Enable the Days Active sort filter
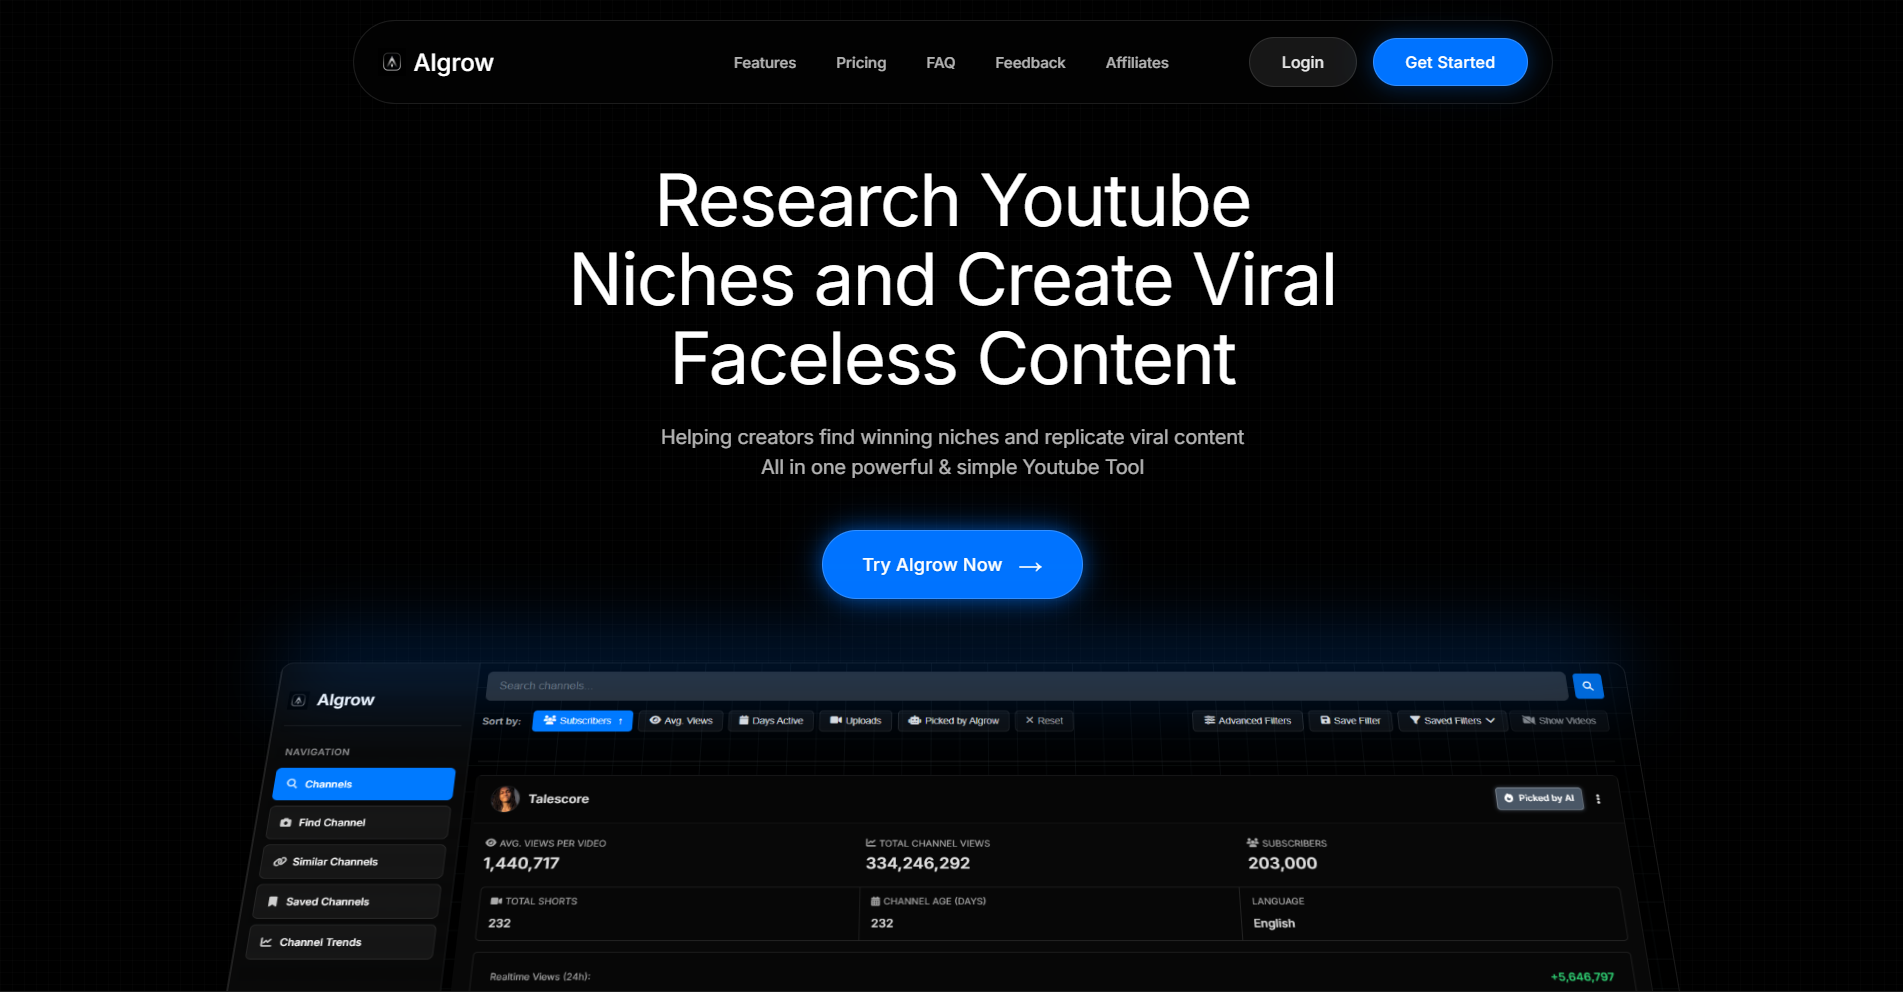This screenshot has width=1903, height=992. pyautogui.click(x=770, y=720)
